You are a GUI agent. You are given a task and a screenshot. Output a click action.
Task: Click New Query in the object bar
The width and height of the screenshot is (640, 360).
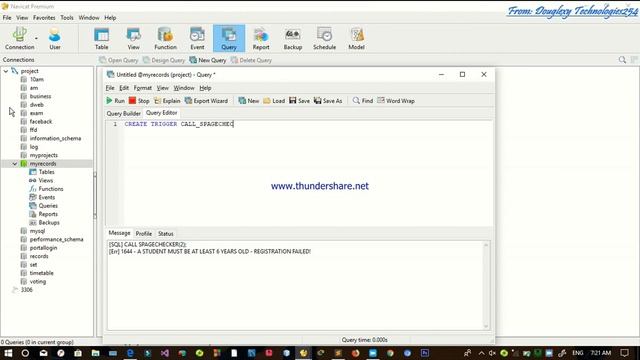click(x=208, y=60)
